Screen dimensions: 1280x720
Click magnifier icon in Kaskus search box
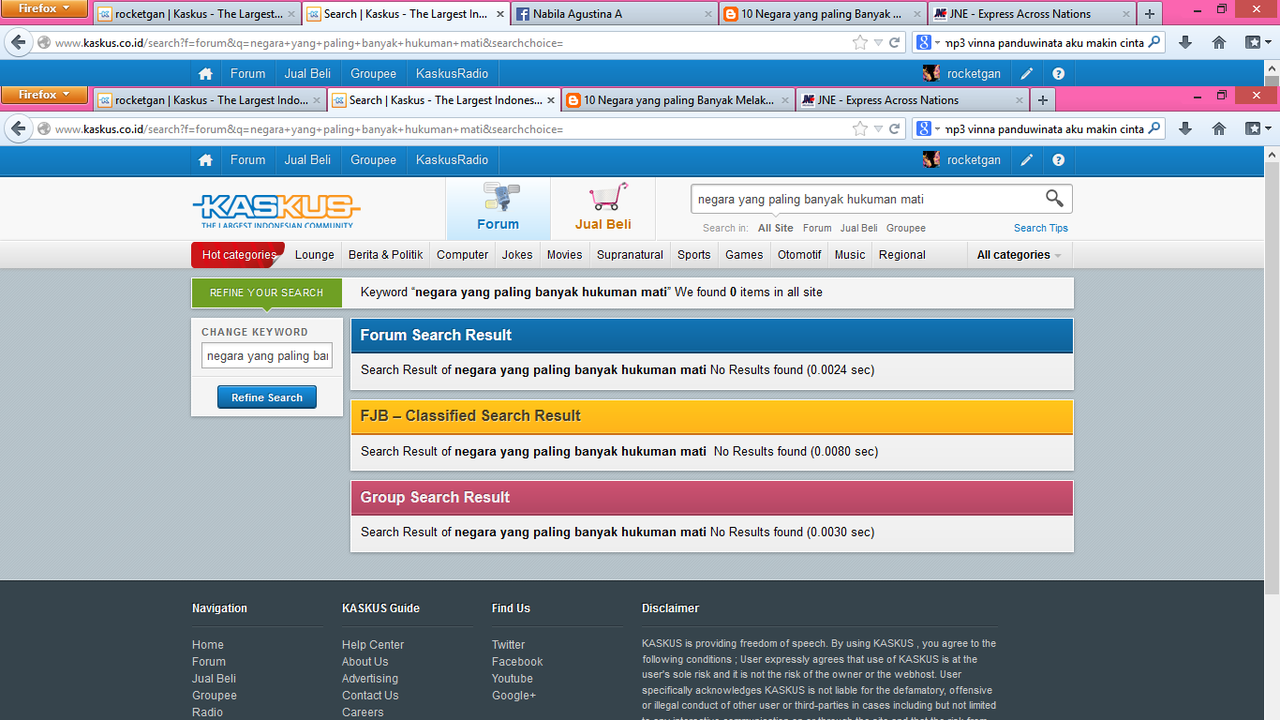tap(1055, 198)
